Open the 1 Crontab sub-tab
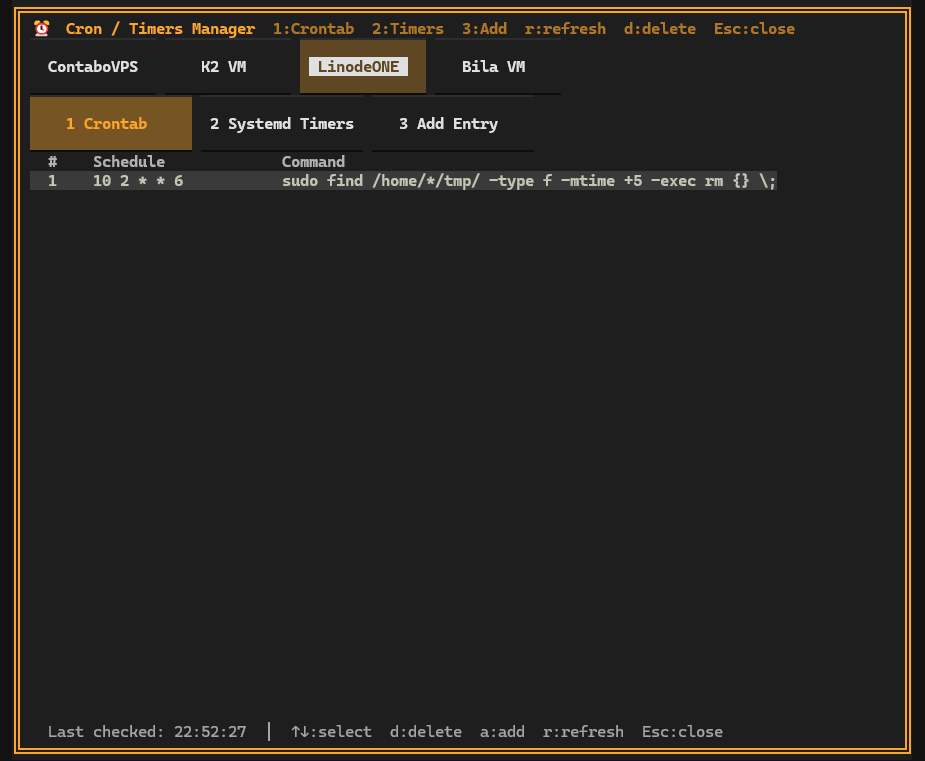The image size is (925, 761). tap(110, 123)
